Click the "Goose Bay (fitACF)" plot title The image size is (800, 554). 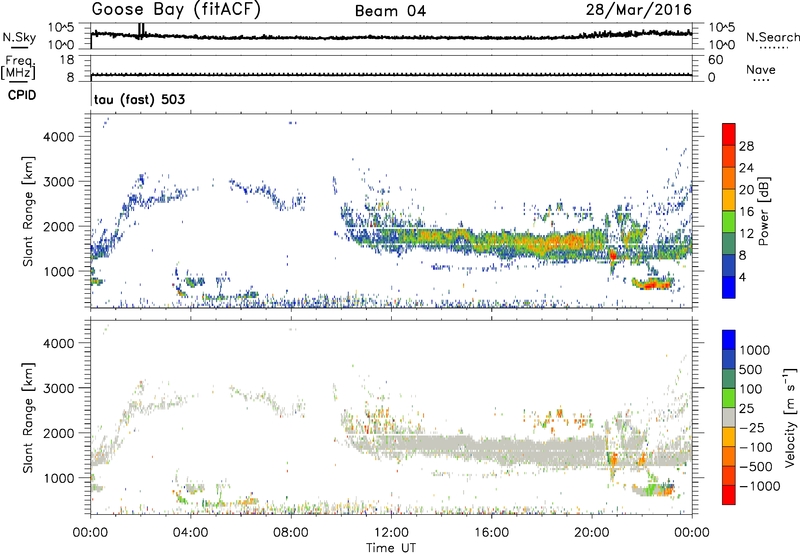tap(176, 10)
